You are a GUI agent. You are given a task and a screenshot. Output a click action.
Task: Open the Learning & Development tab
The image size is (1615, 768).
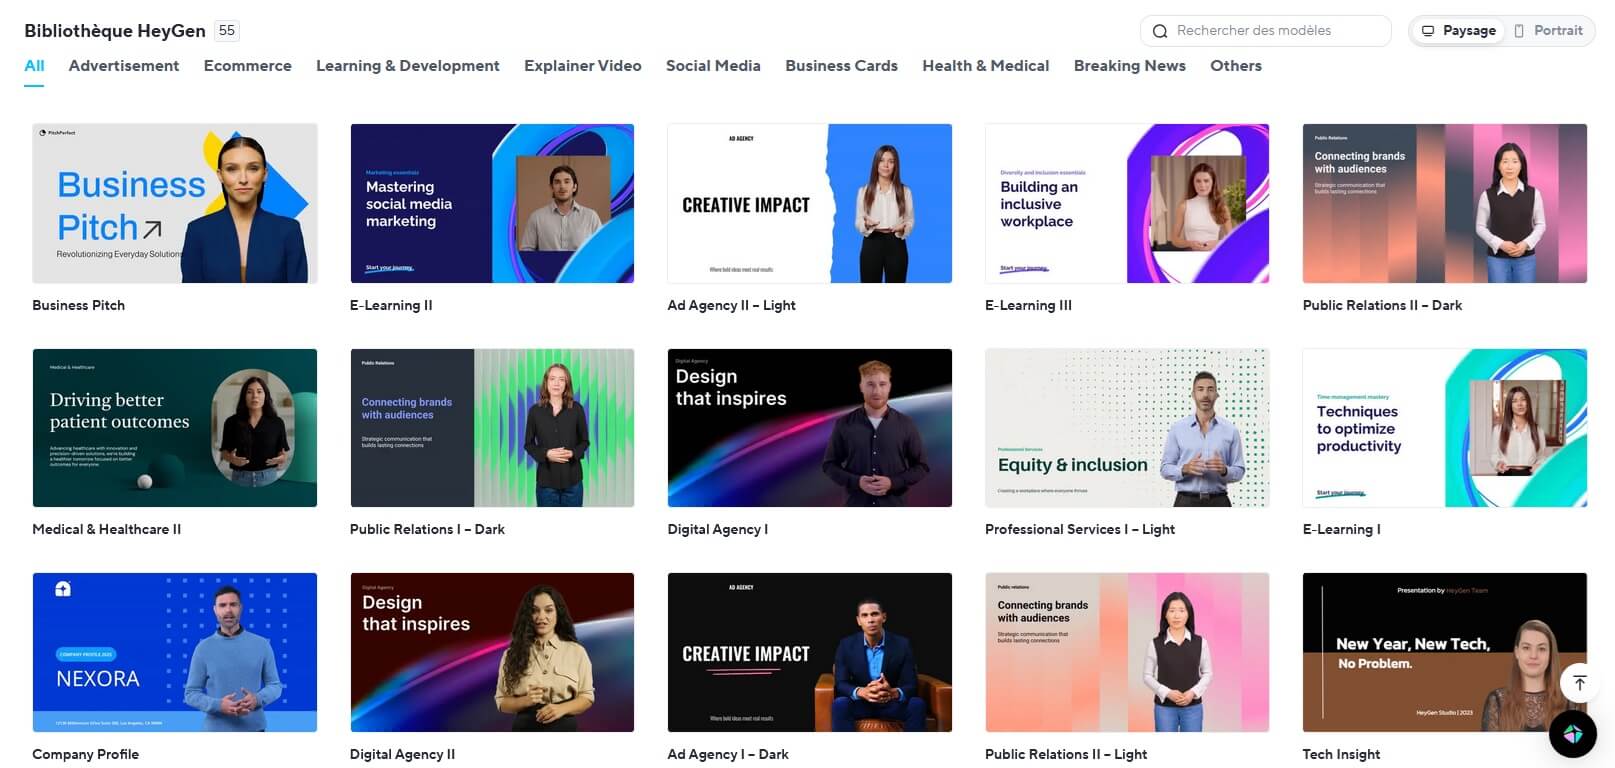[407, 66]
